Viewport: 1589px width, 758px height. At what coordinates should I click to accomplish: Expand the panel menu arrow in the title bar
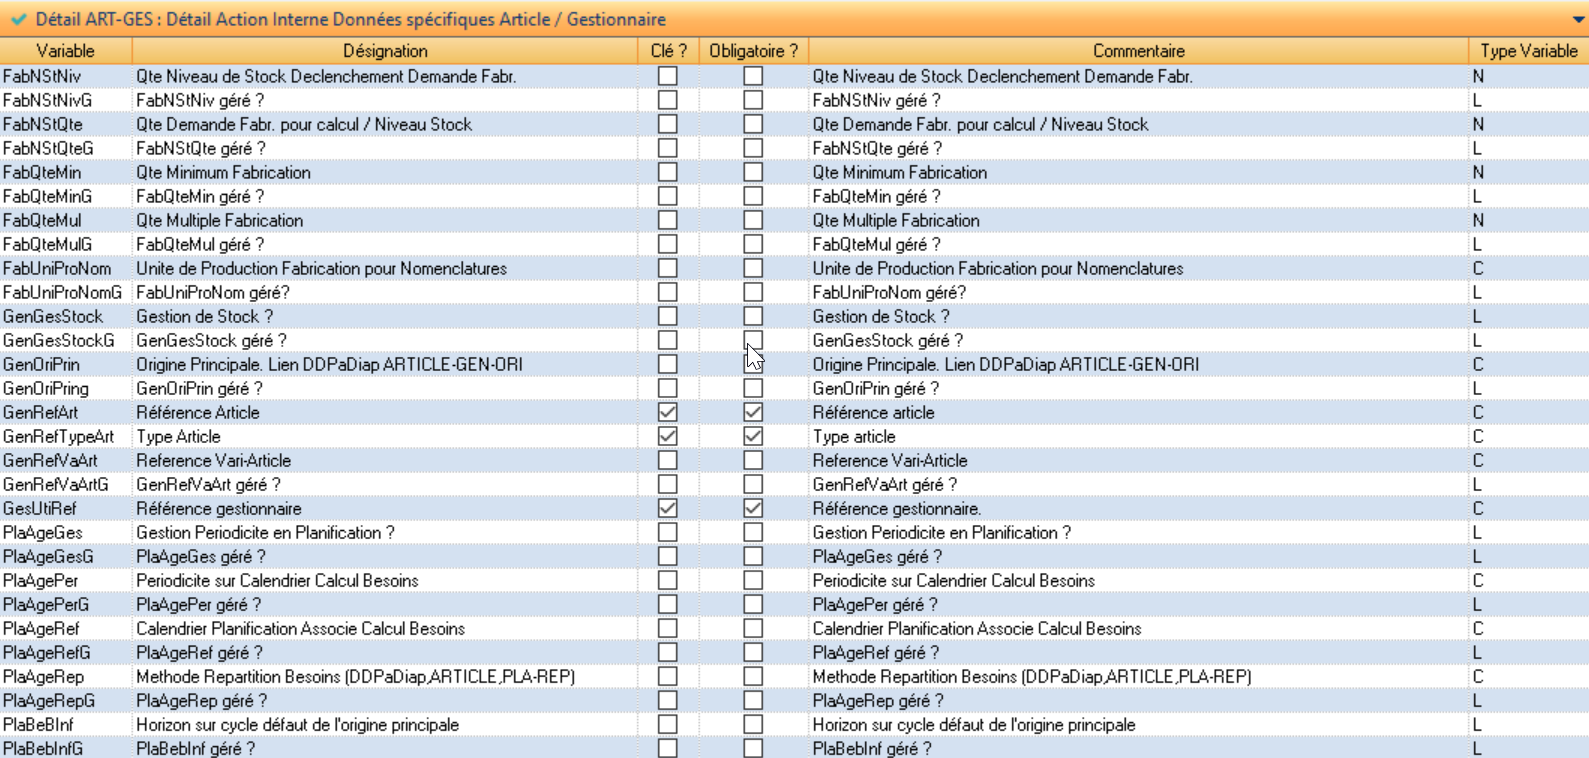click(x=1578, y=20)
